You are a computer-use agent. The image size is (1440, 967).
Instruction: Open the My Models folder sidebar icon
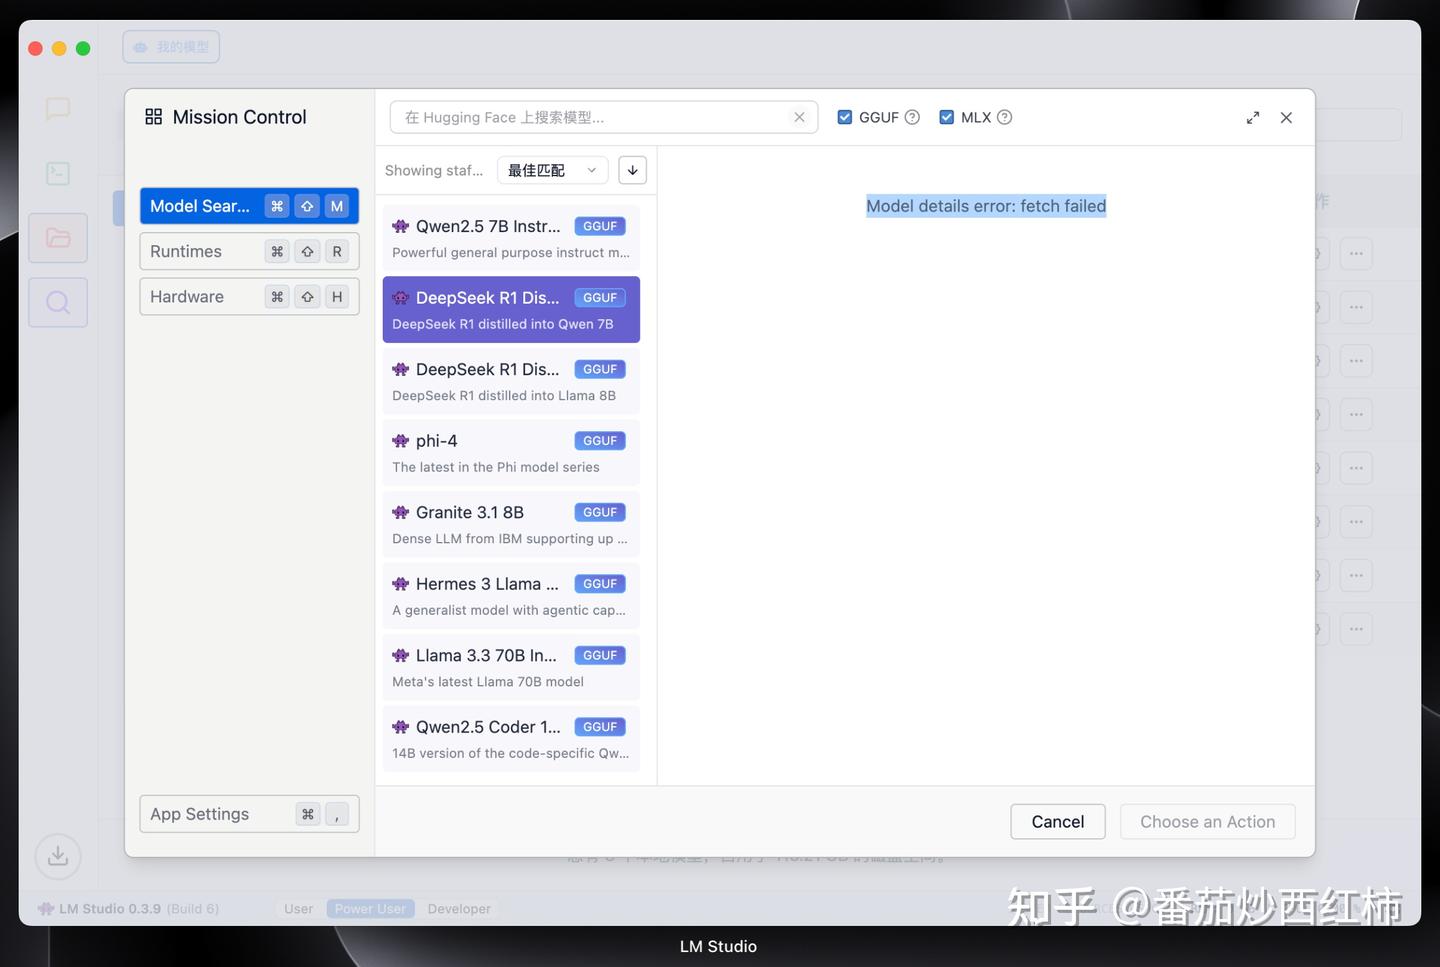58,238
